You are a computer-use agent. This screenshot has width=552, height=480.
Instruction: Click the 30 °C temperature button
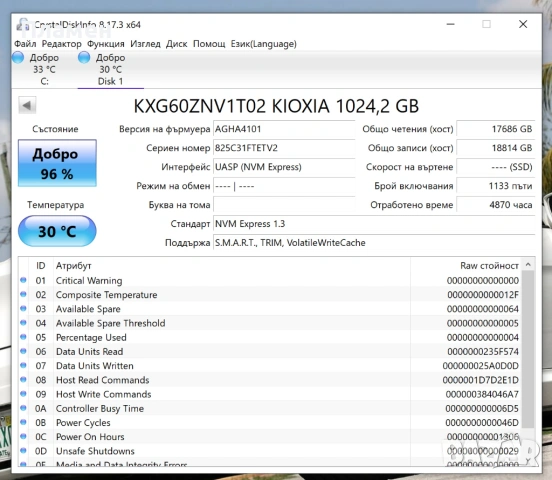57,231
